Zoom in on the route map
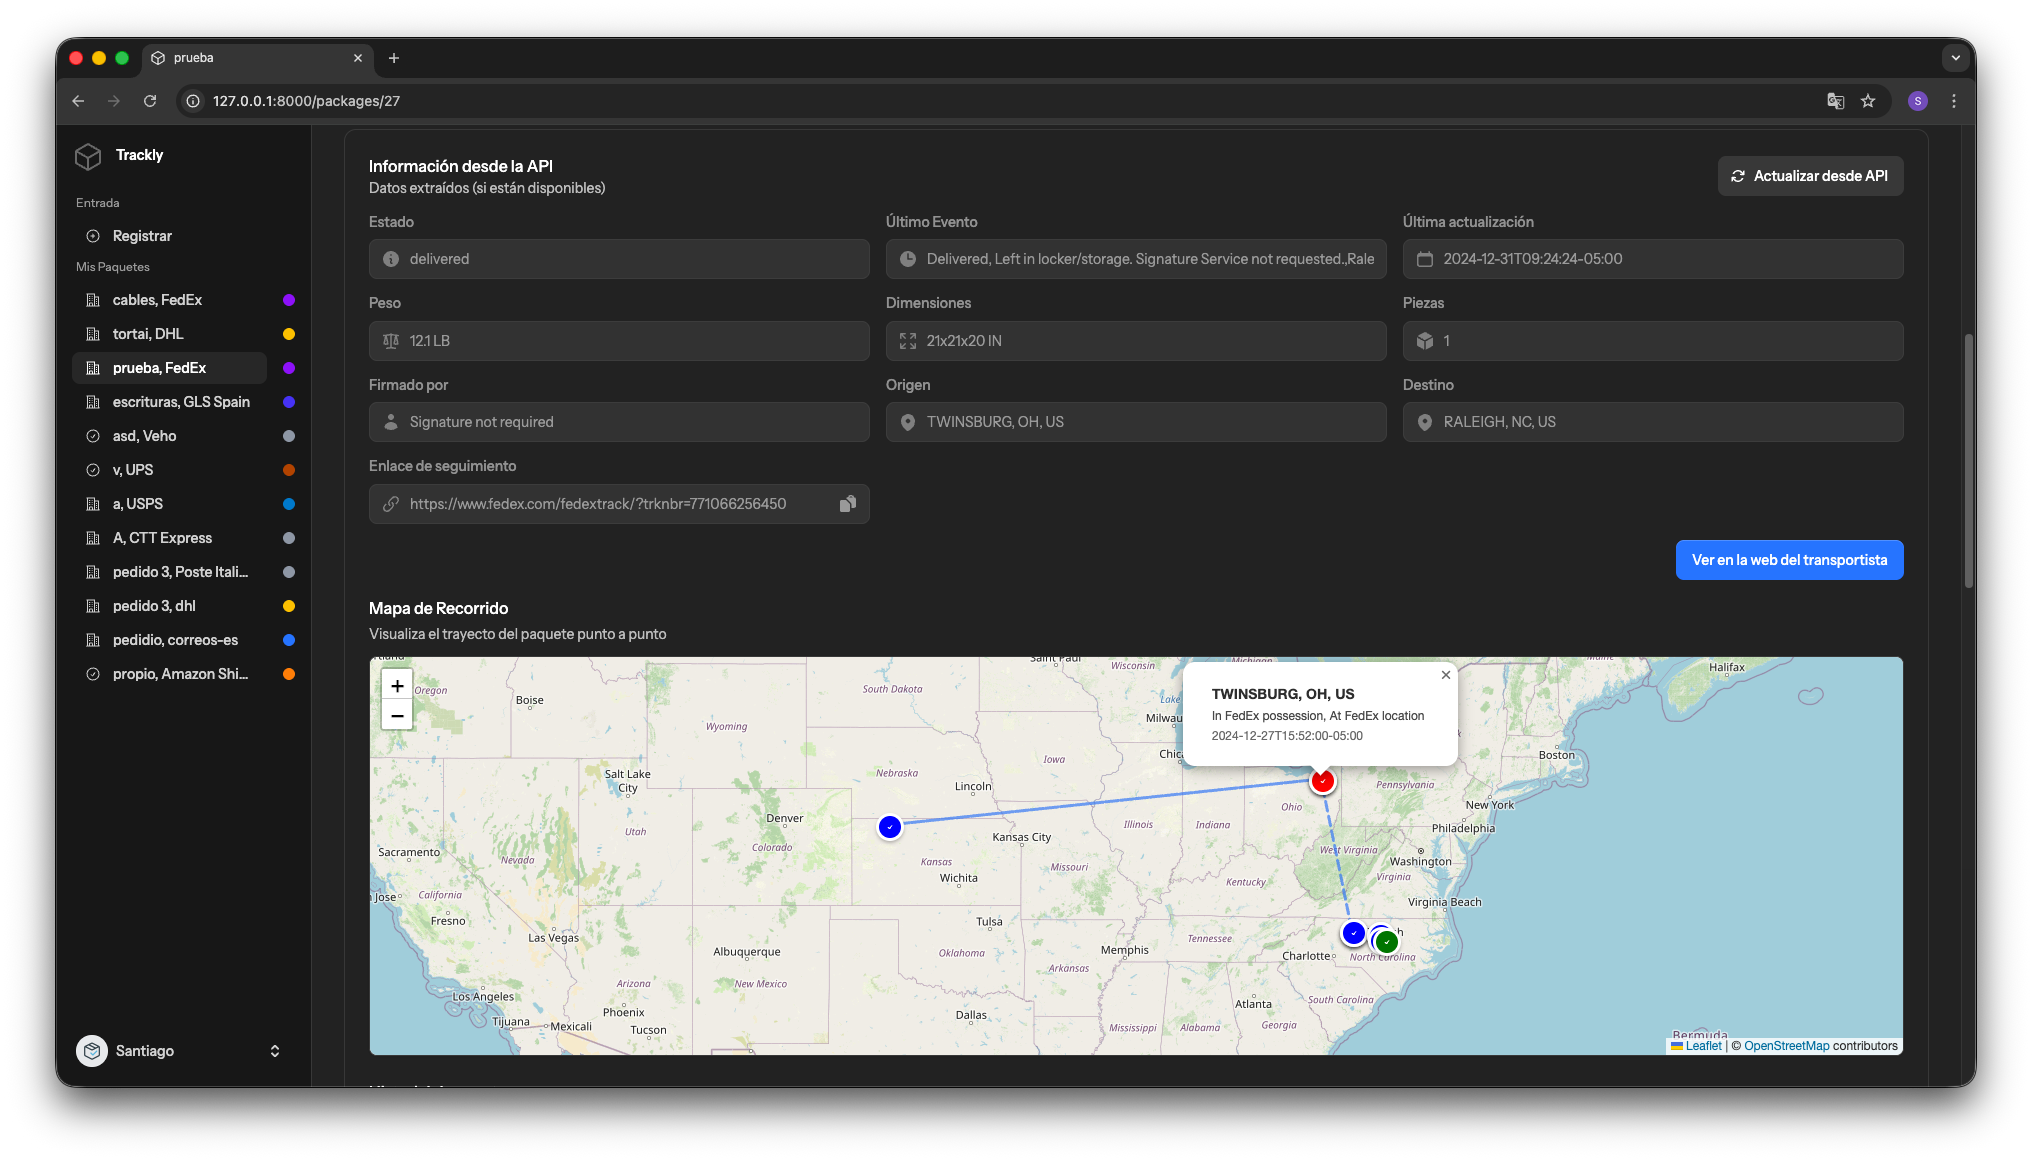This screenshot has width=2032, height=1161. [397, 686]
